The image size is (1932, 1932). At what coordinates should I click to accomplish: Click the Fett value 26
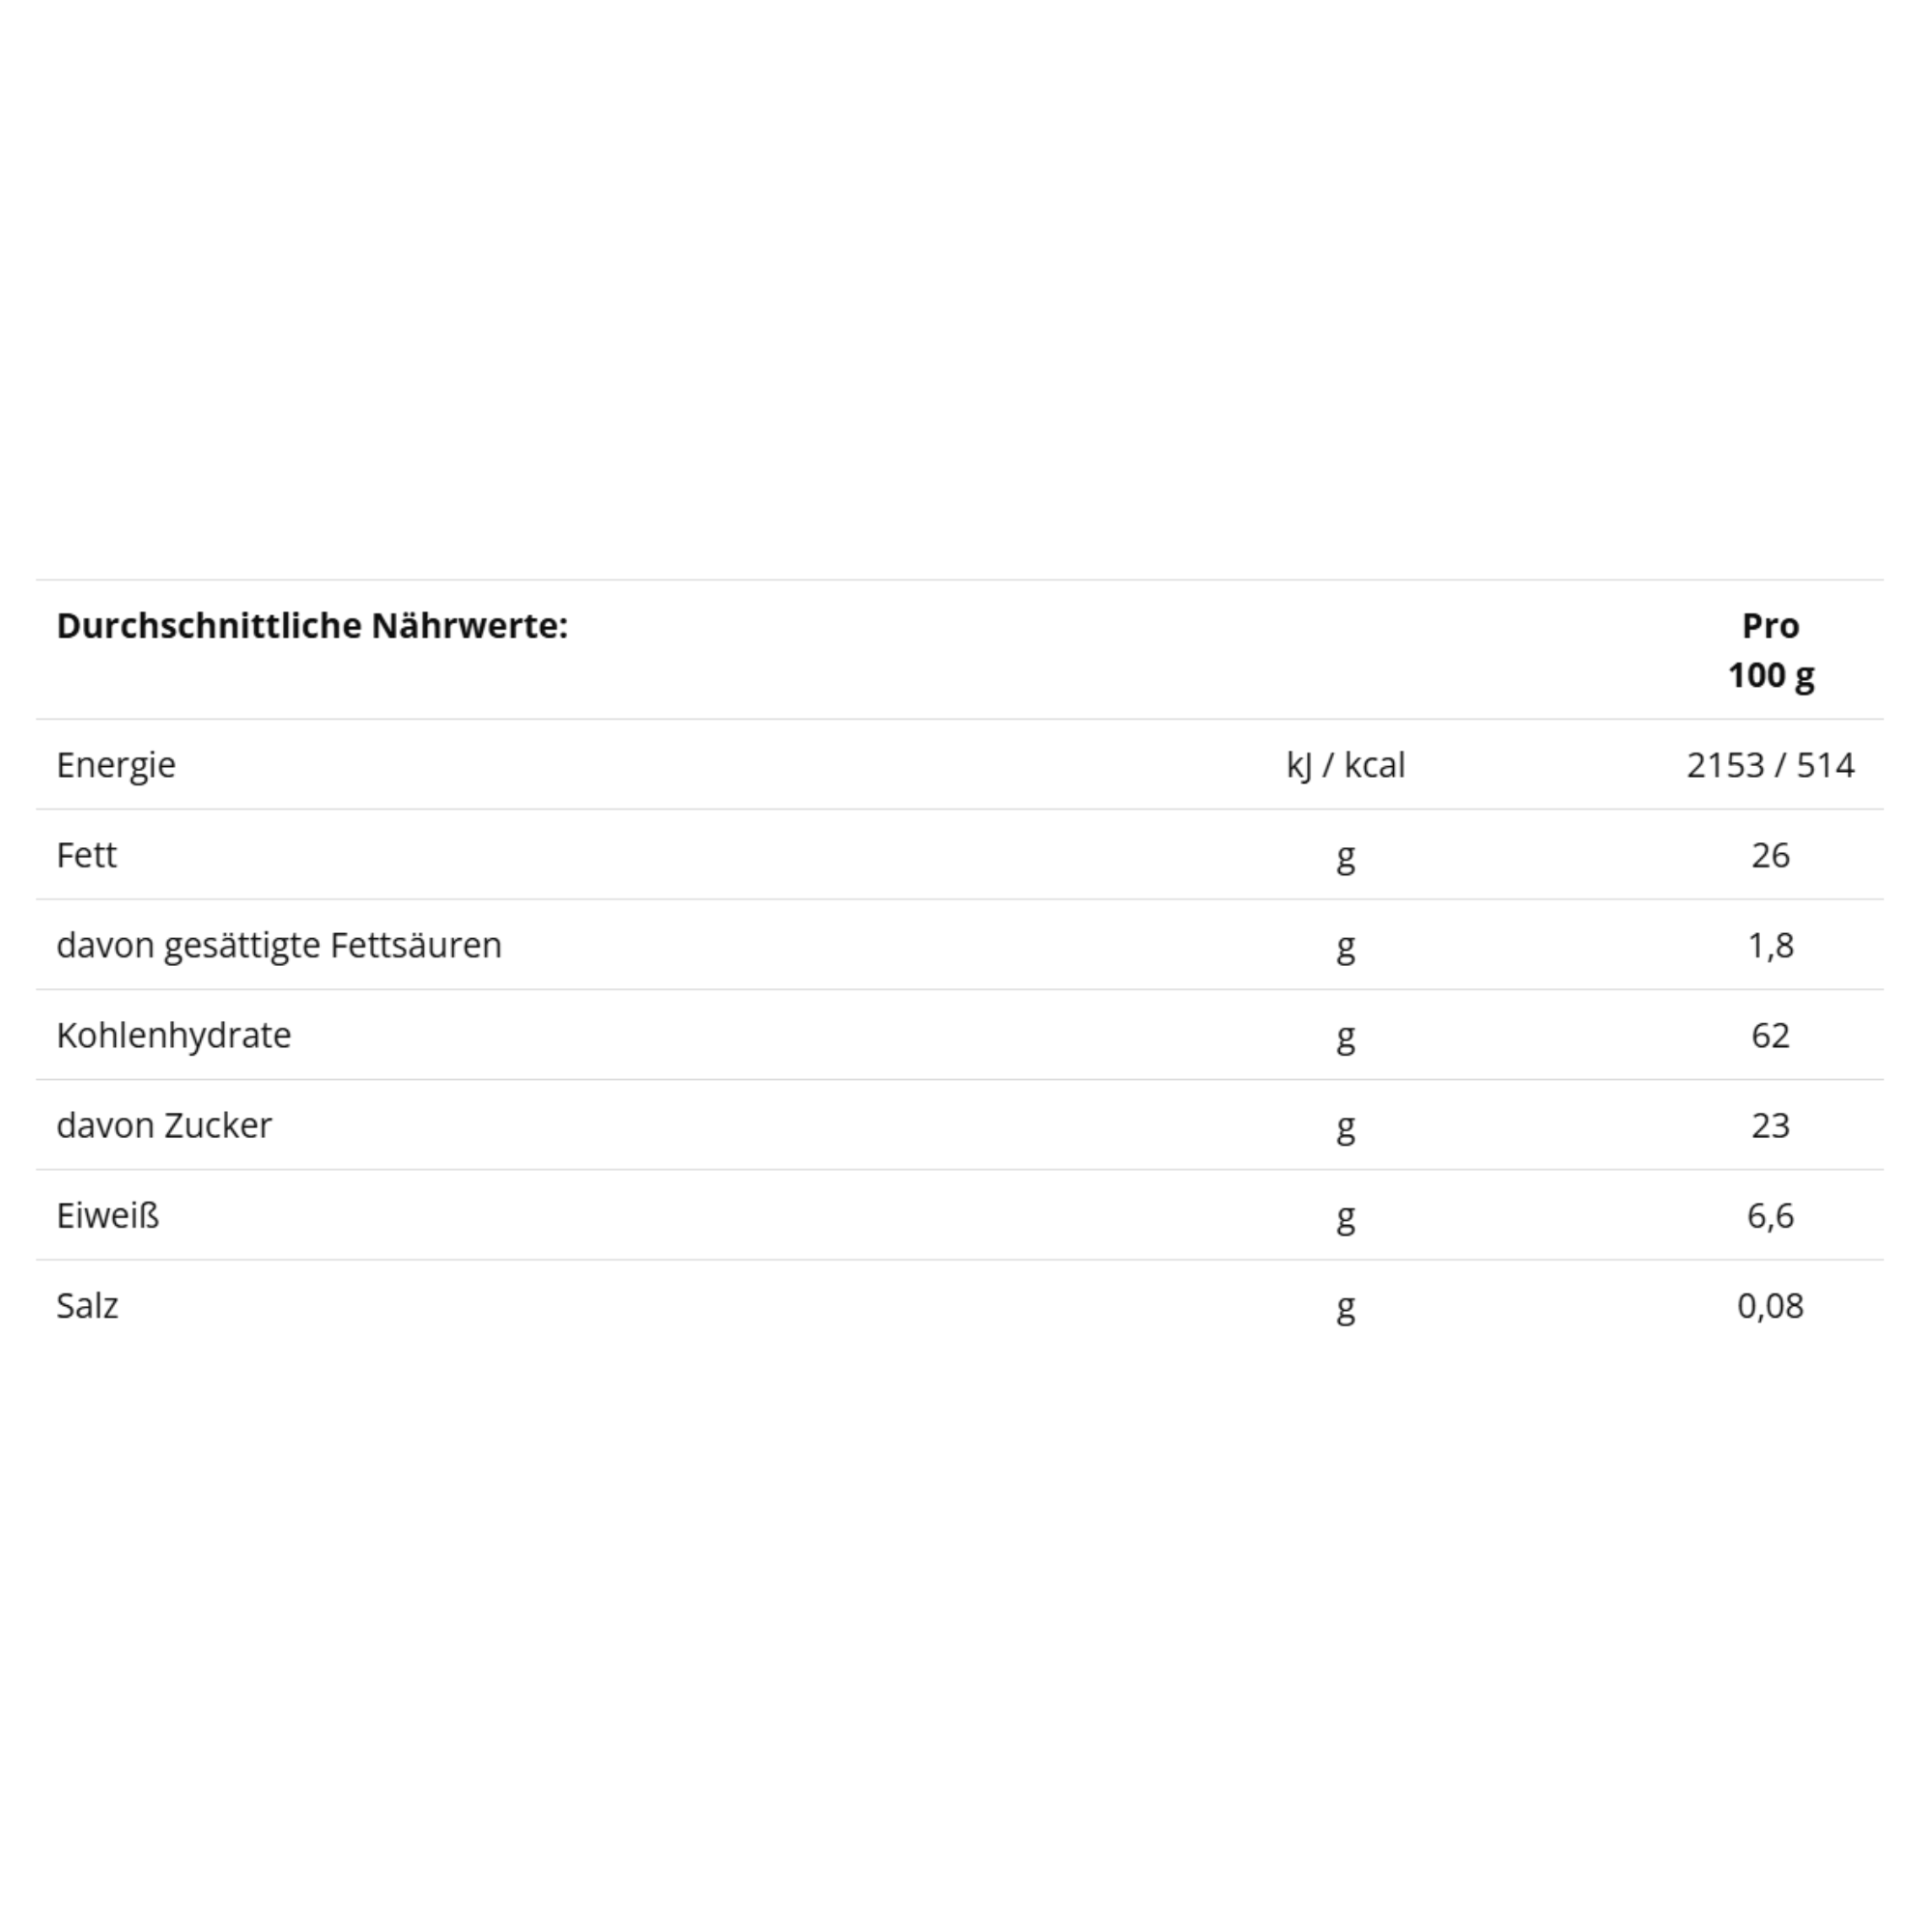coord(1770,856)
